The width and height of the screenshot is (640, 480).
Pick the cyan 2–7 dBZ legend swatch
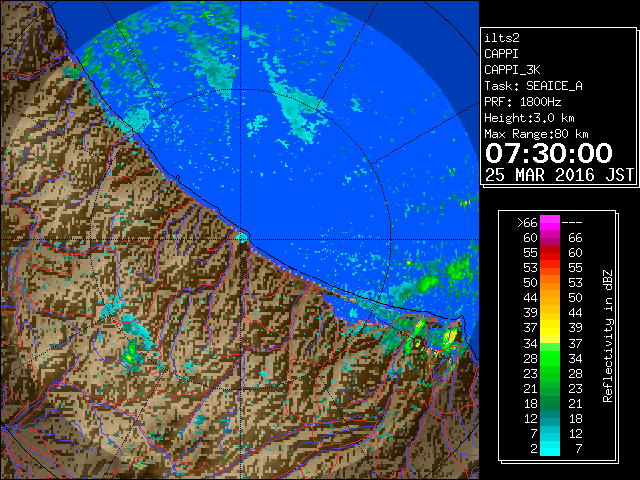[x=550, y=448]
